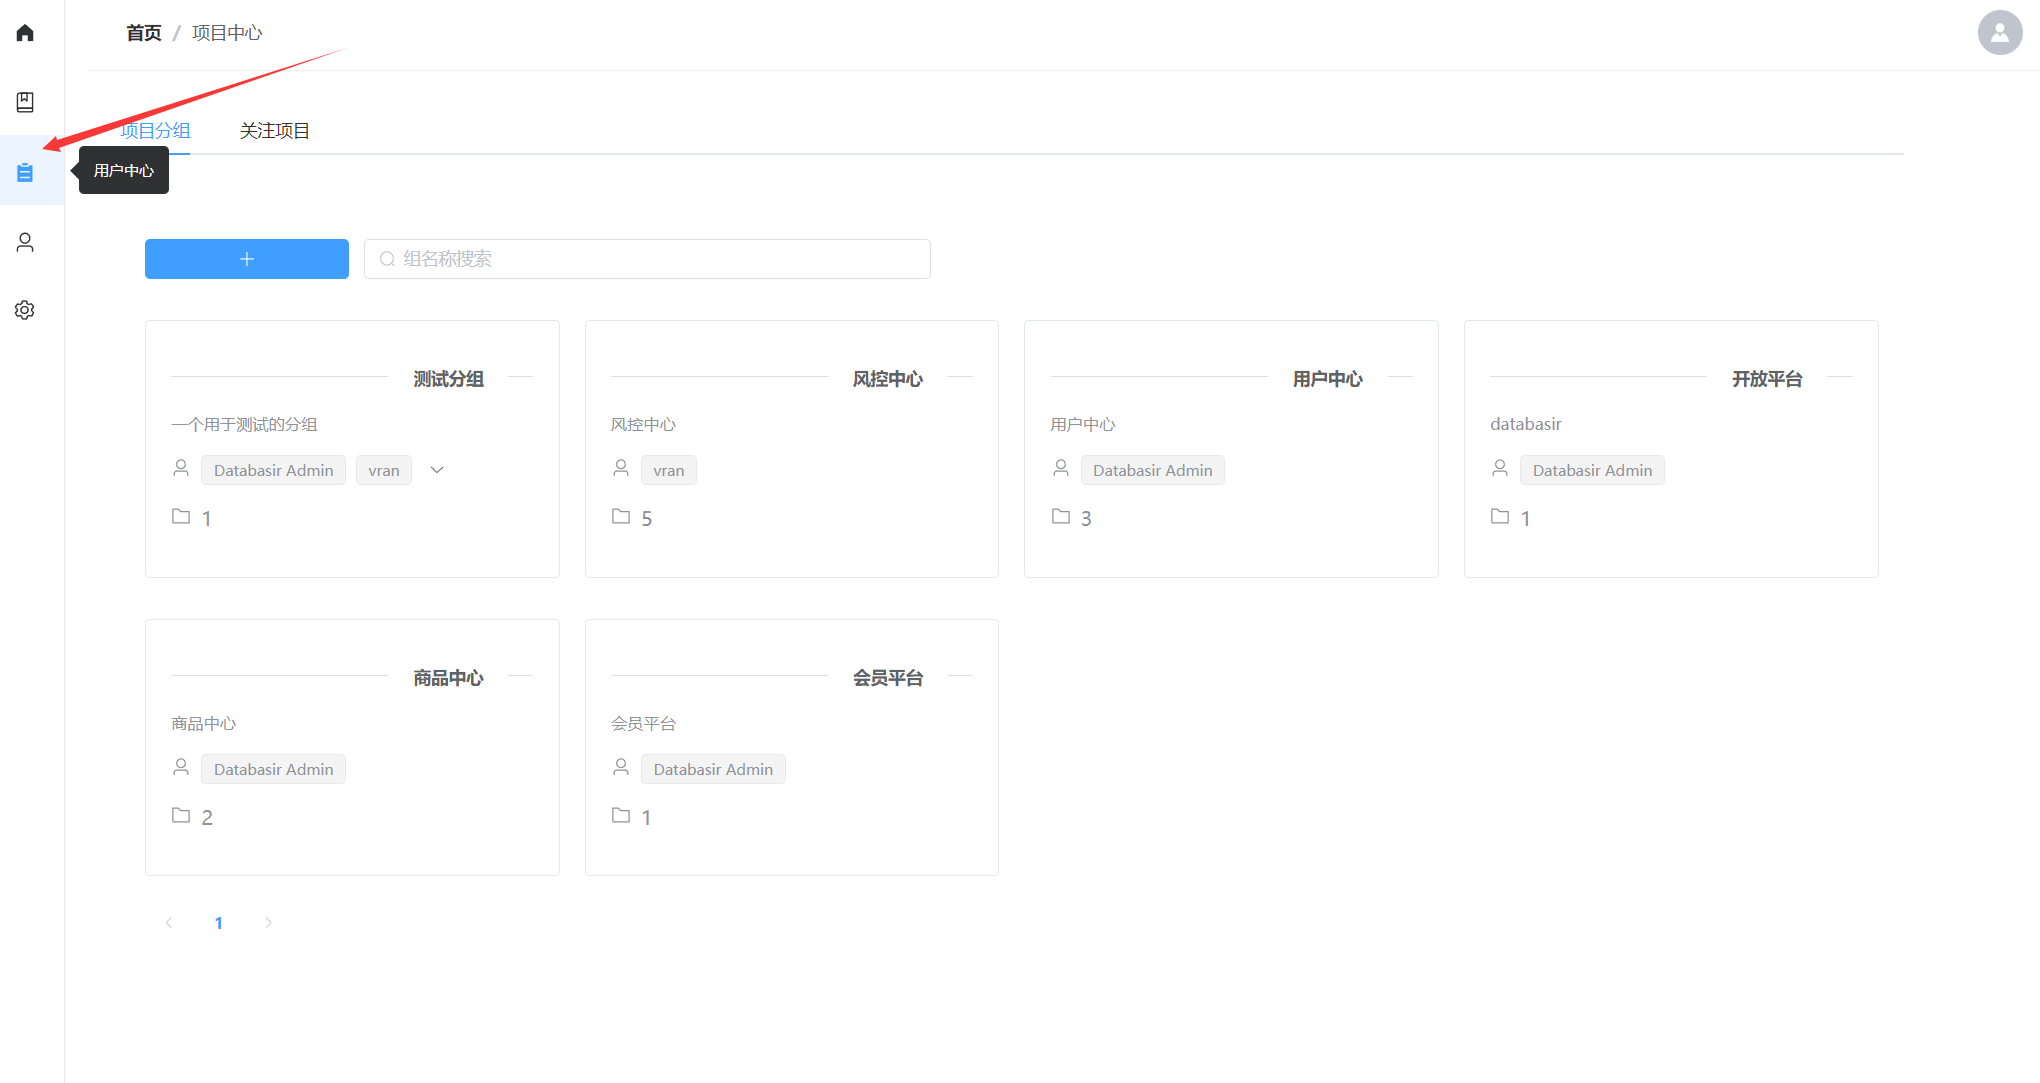The width and height of the screenshot is (2040, 1083).
Task: Click folder icon in 风控中心 card
Action: pyautogui.click(x=621, y=516)
